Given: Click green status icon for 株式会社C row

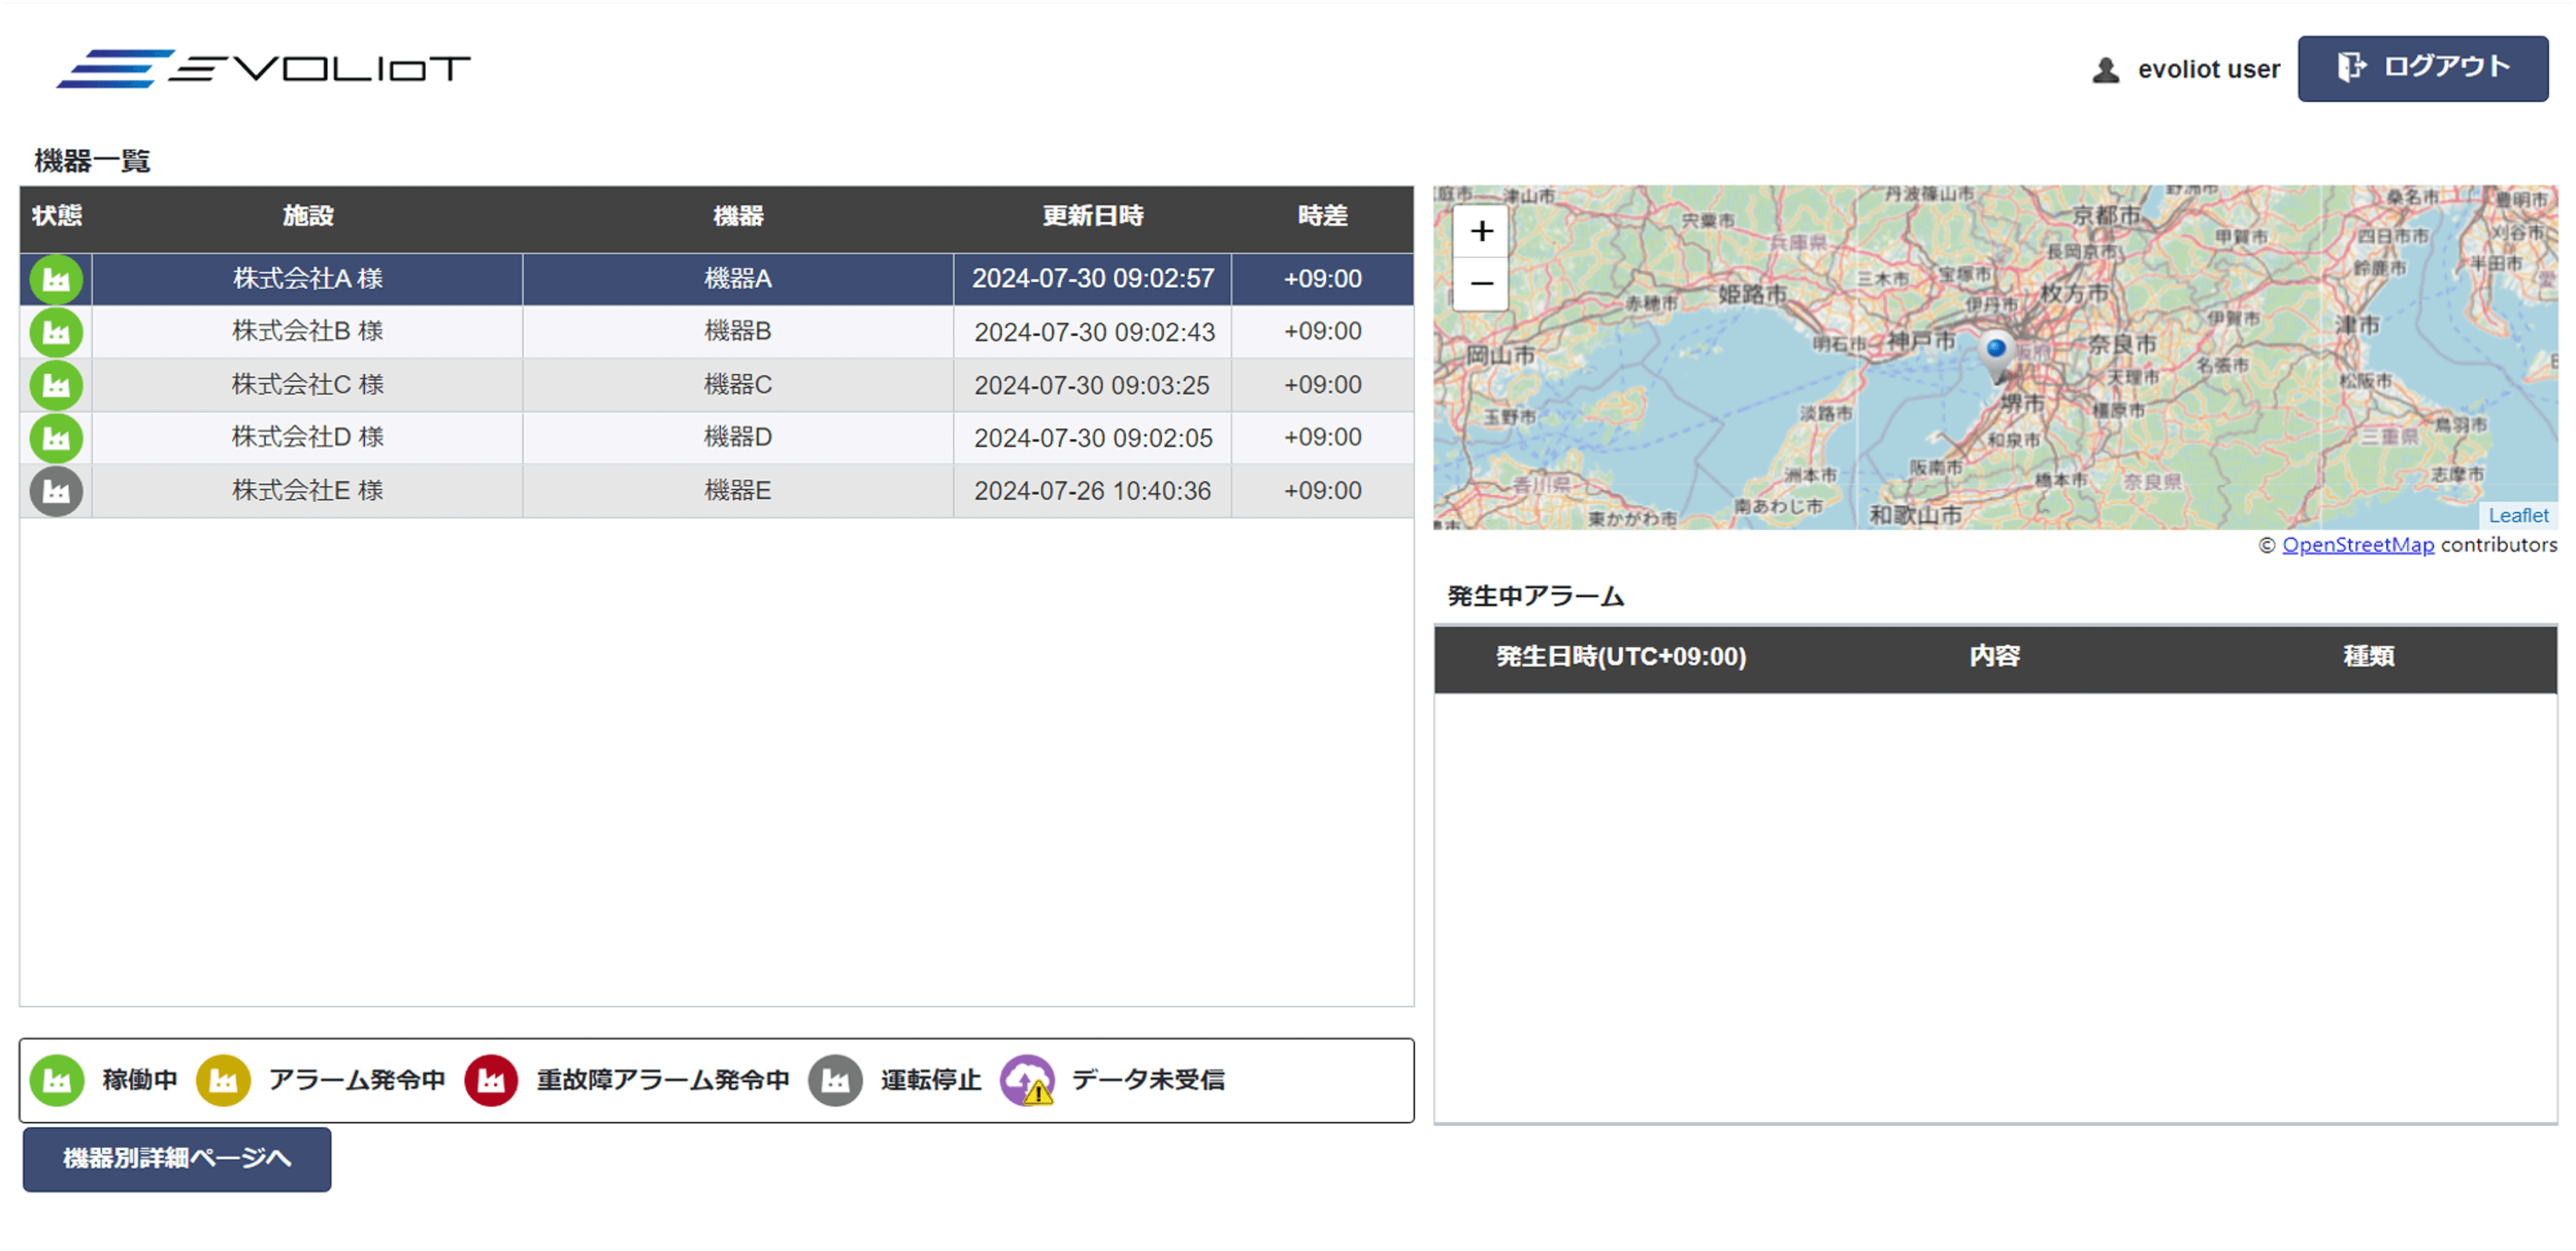Looking at the screenshot, I should [56, 385].
